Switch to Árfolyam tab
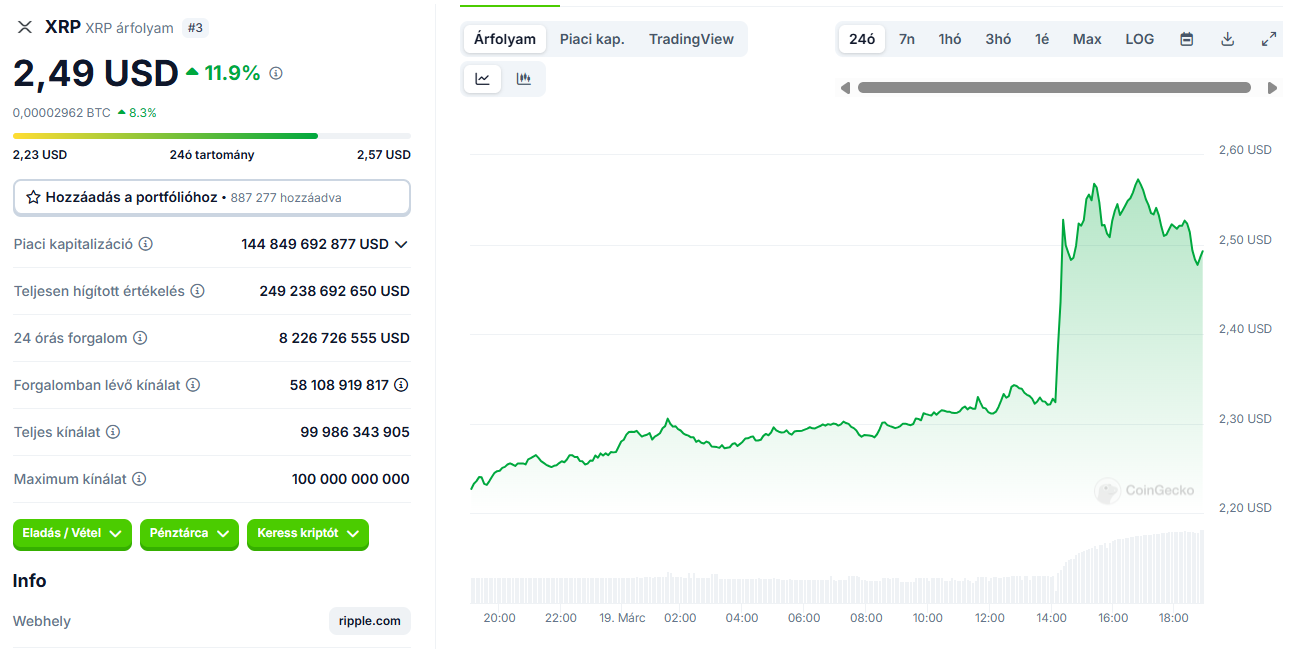 (x=505, y=39)
